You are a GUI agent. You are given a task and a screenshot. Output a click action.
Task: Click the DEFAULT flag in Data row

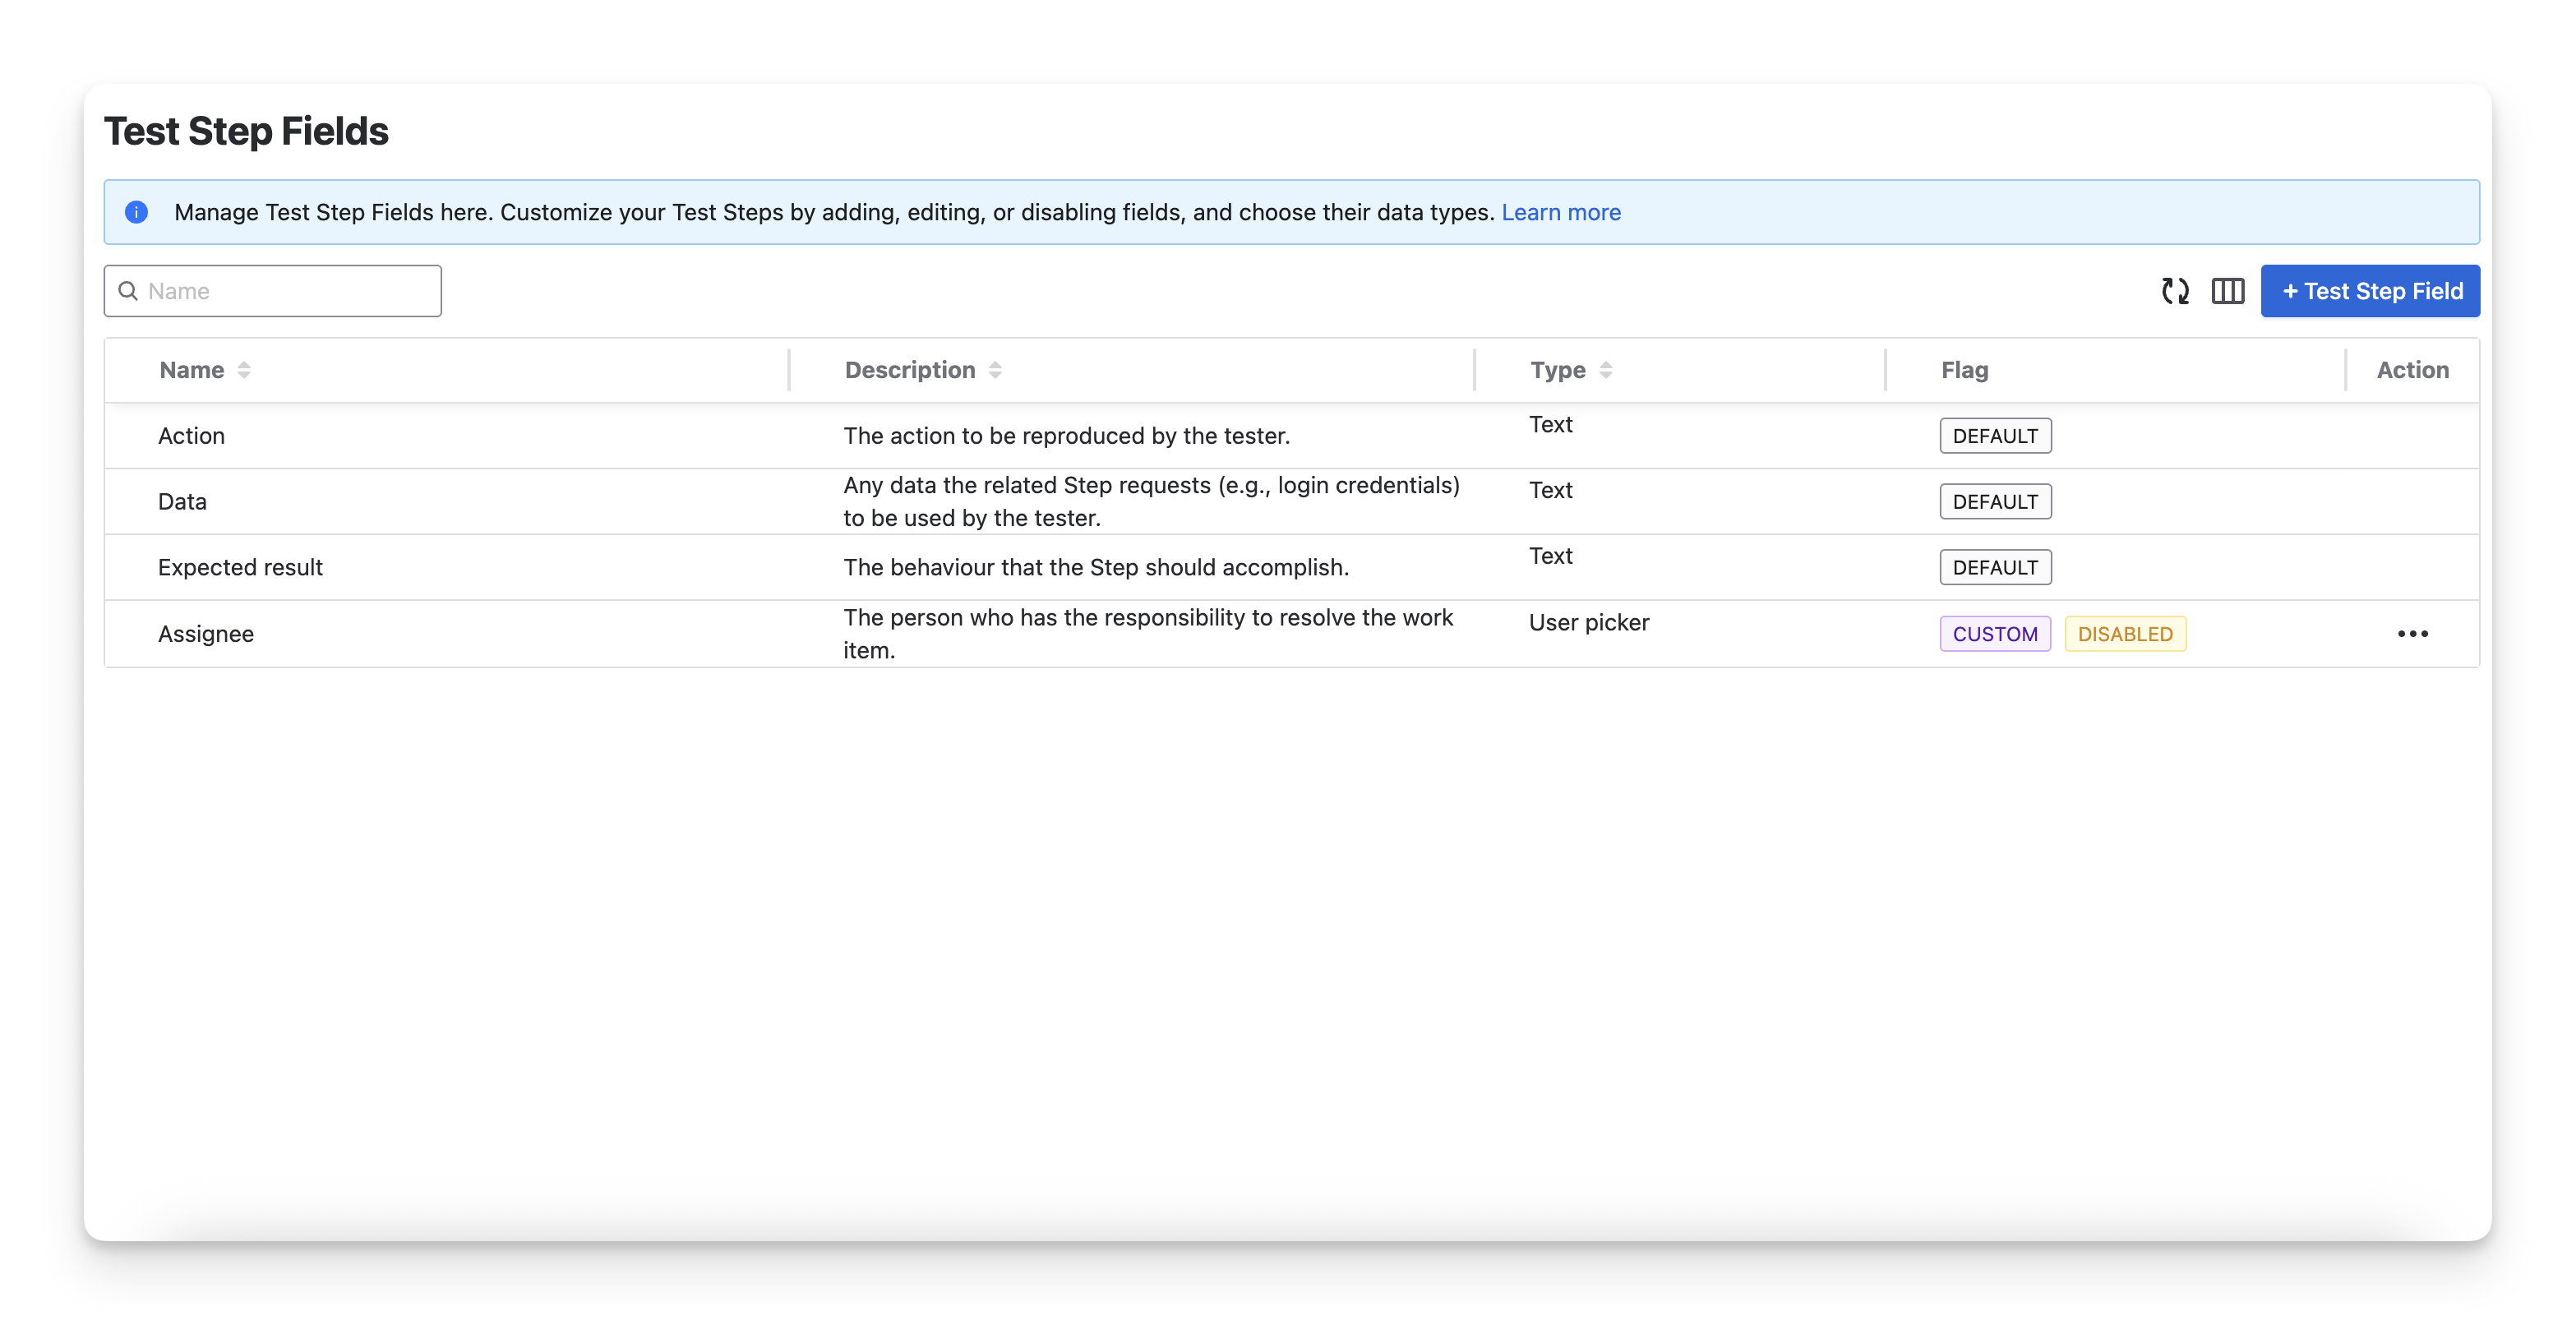[1994, 502]
